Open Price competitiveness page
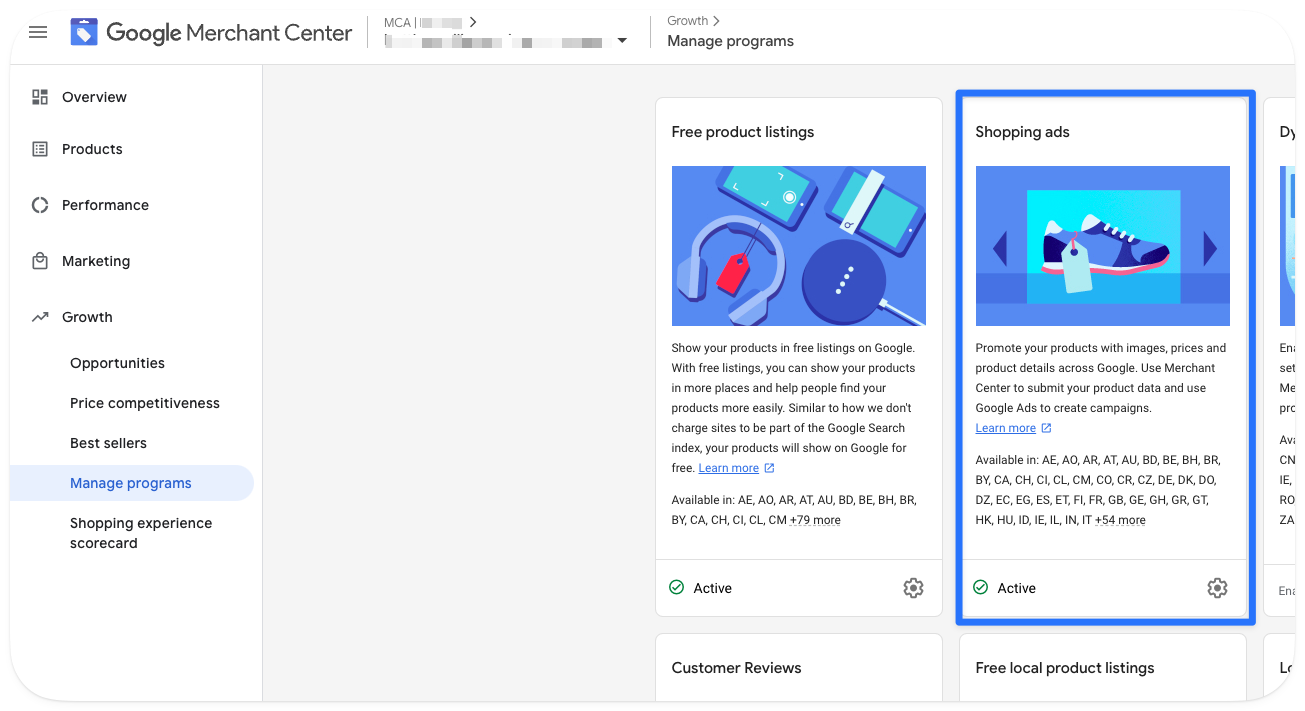 (x=145, y=403)
